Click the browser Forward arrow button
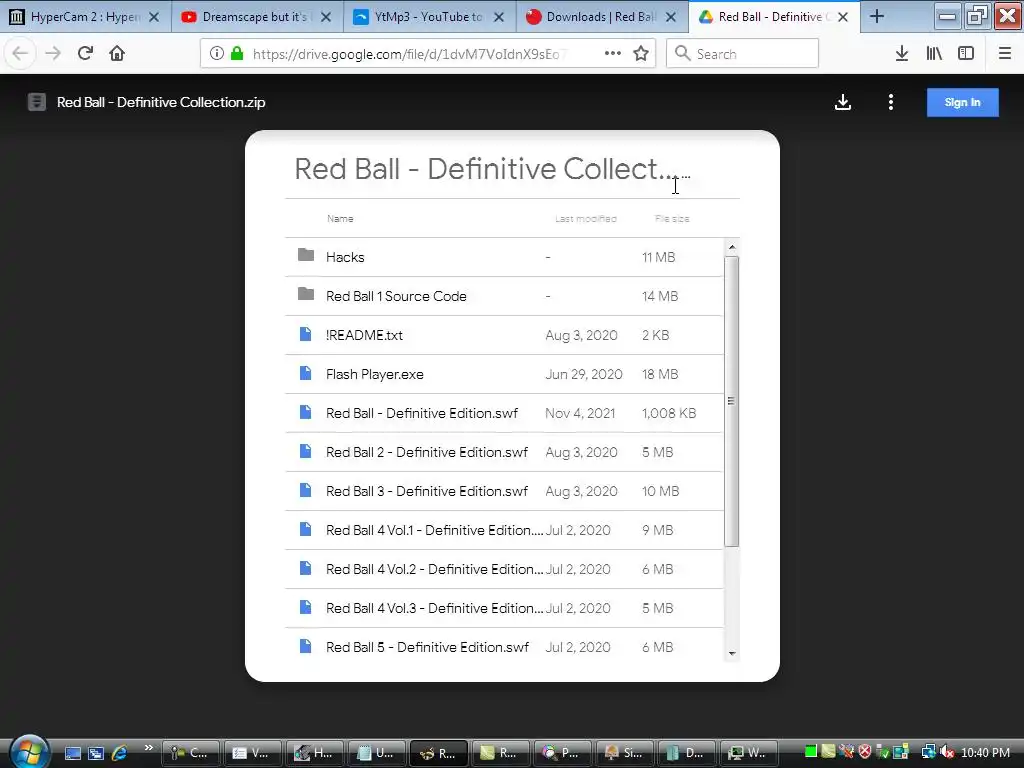The height and width of the screenshot is (768, 1024). (53, 54)
